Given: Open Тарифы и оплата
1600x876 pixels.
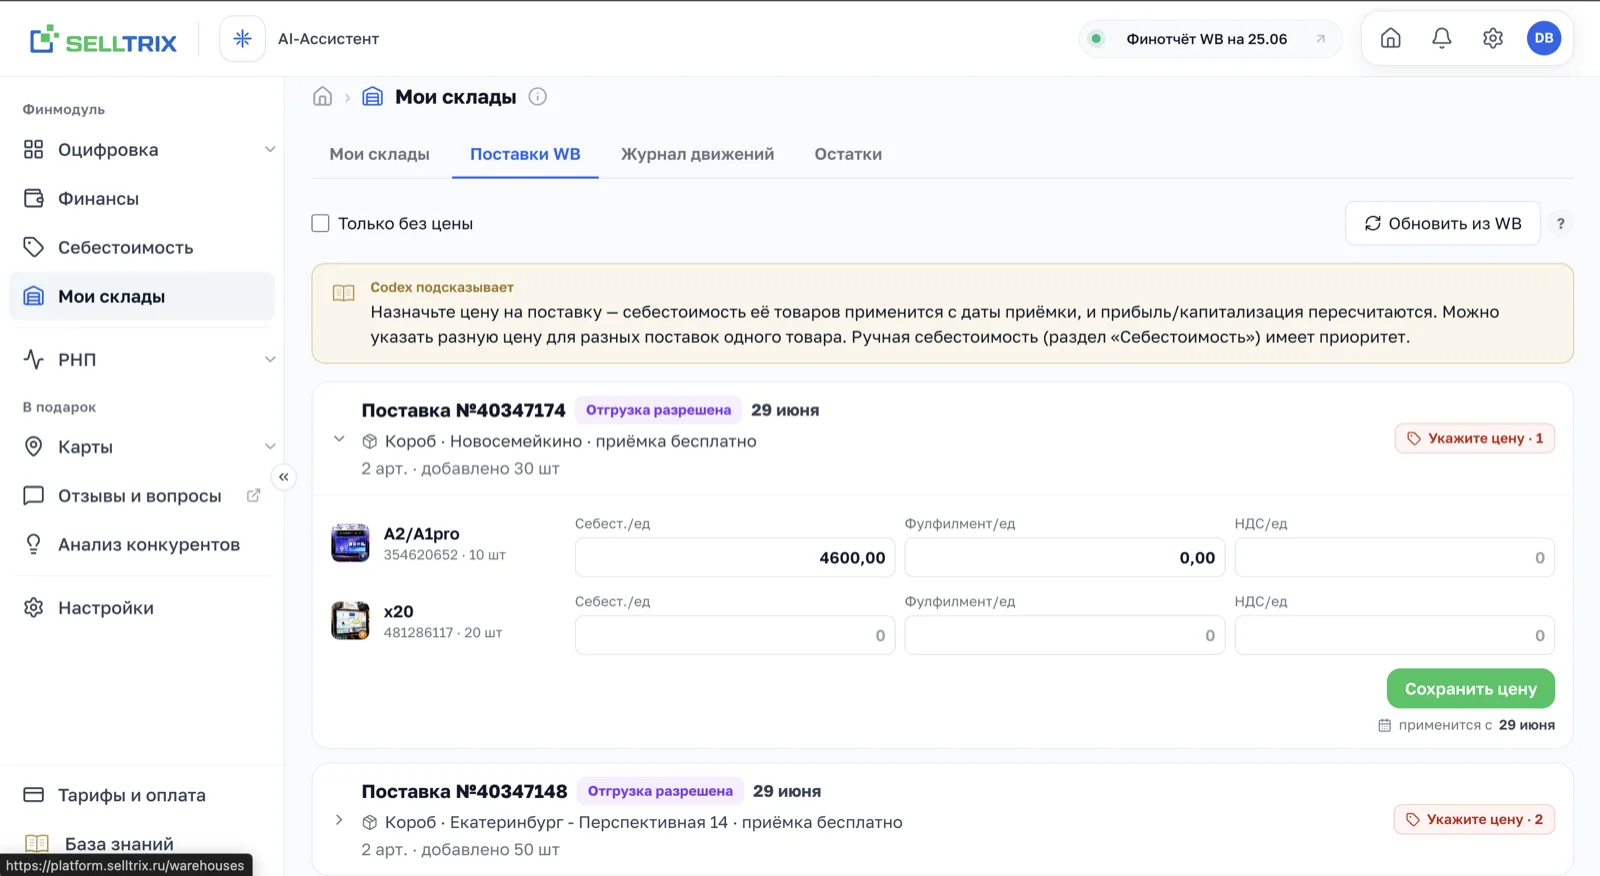Looking at the screenshot, I should coord(142,795).
